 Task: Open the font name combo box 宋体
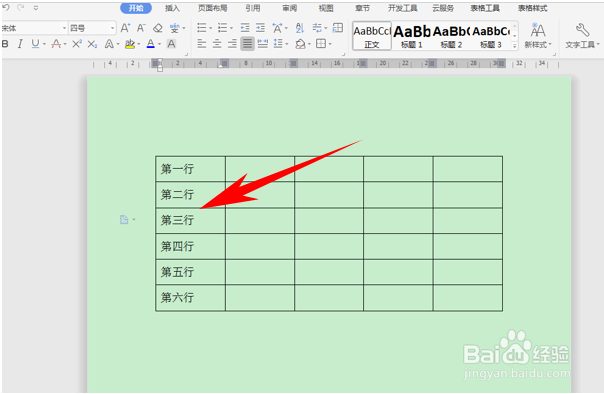tap(34, 28)
